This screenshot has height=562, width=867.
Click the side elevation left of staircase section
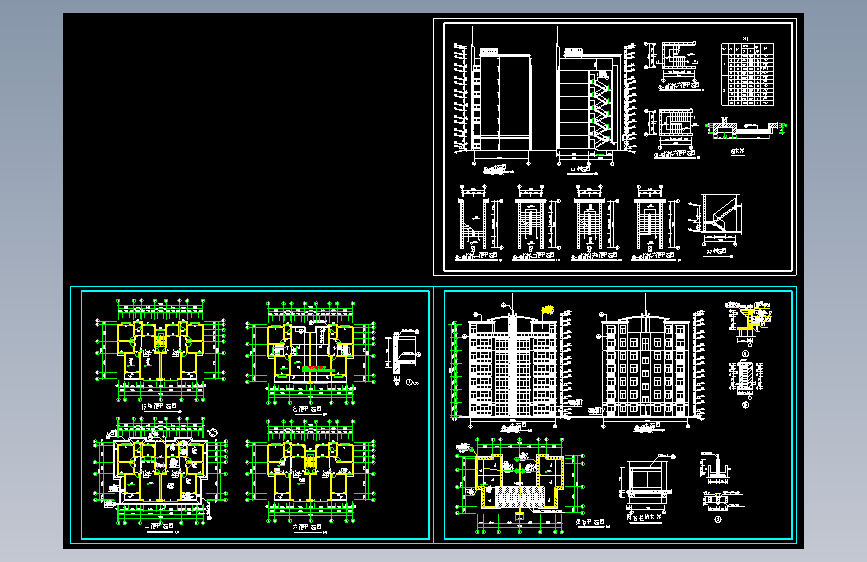(493, 100)
